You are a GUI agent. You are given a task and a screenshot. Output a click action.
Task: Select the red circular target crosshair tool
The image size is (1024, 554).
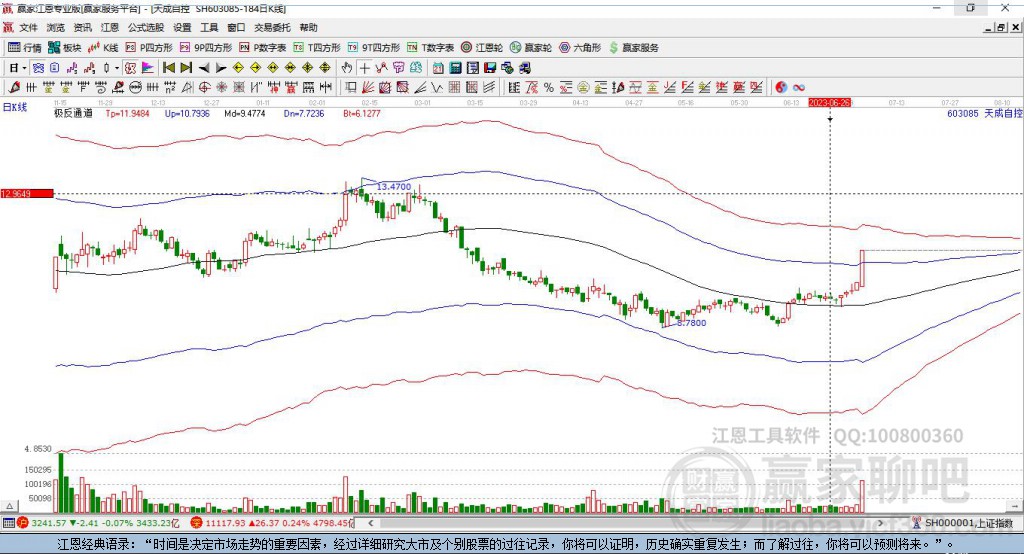coord(204,88)
